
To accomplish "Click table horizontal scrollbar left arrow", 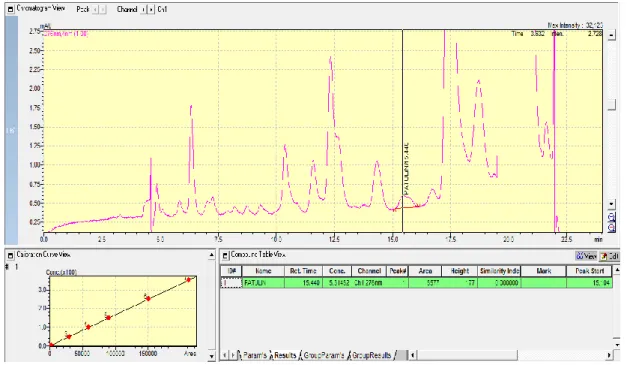I will 412,355.
